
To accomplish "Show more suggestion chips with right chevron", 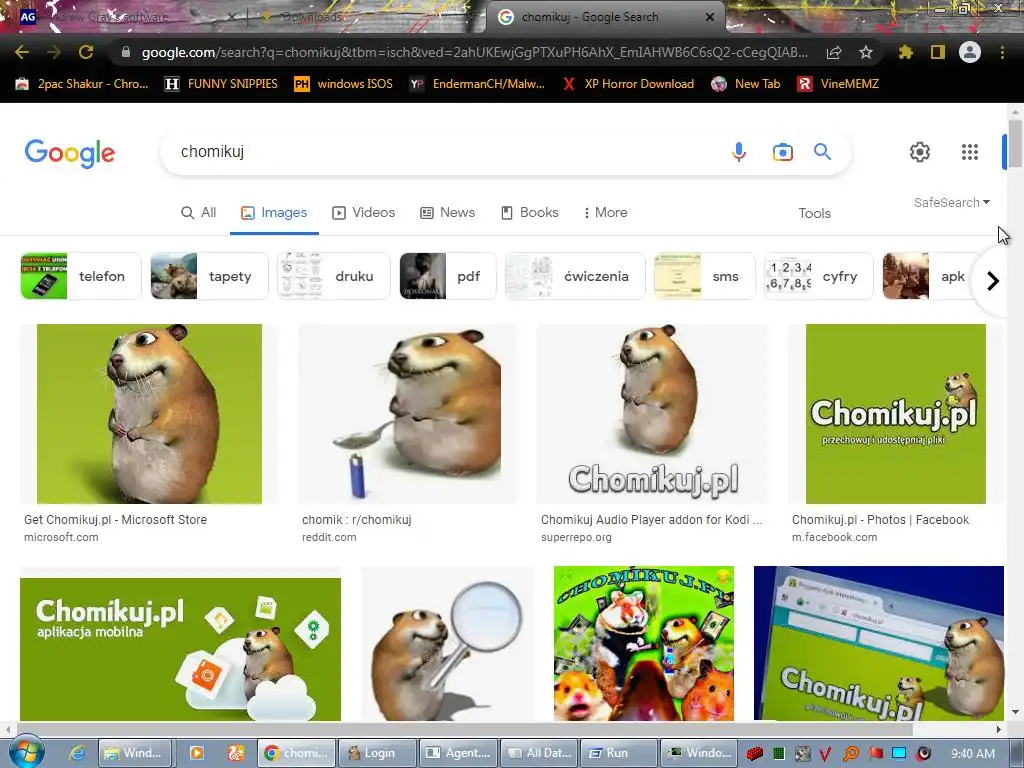I will coord(993,281).
